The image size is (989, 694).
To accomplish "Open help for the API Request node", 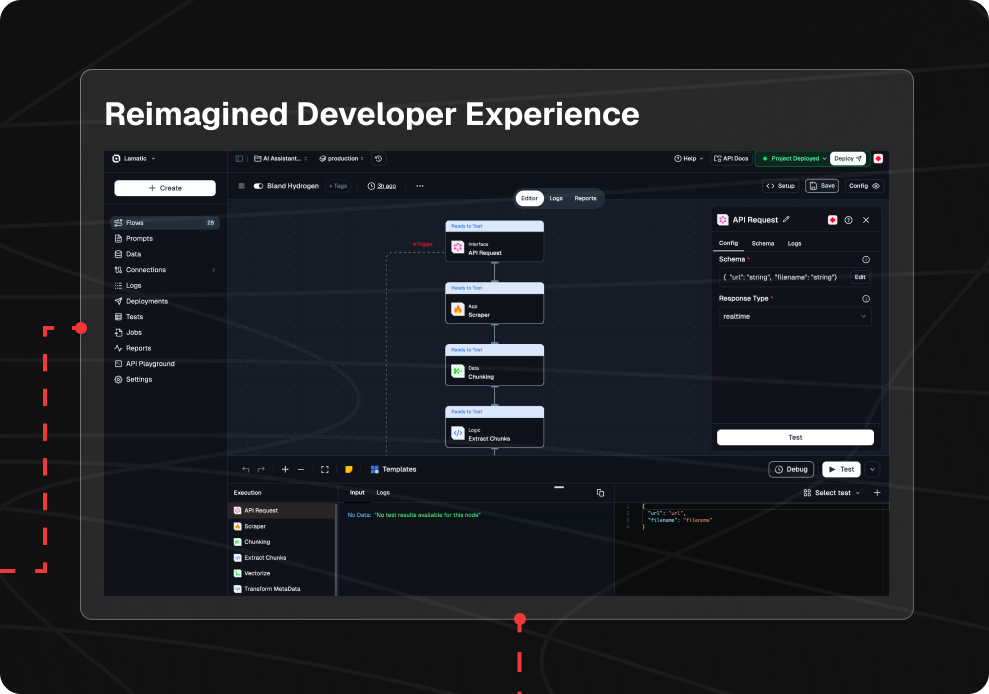I will tap(848, 220).
